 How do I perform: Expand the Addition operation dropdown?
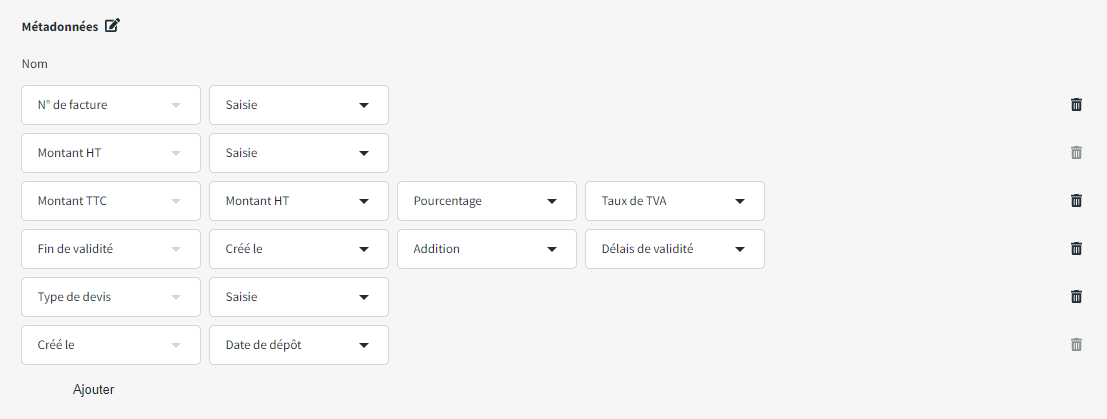pyautogui.click(x=486, y=249)
